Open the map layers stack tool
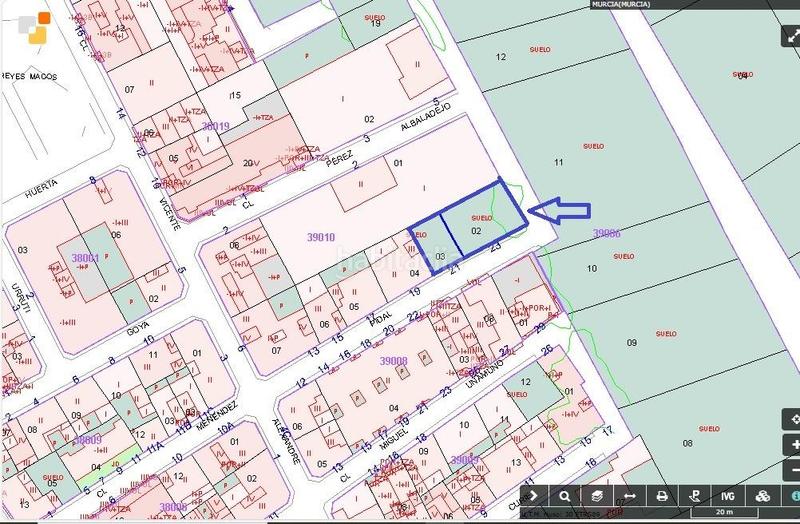The image size is (800, 524). (x=597, y=496)
